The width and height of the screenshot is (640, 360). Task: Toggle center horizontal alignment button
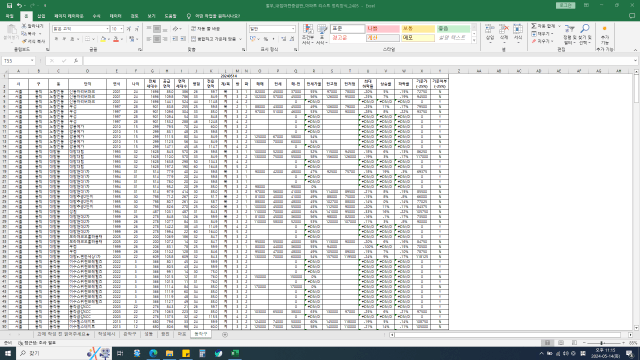click(x=157, y=39)
